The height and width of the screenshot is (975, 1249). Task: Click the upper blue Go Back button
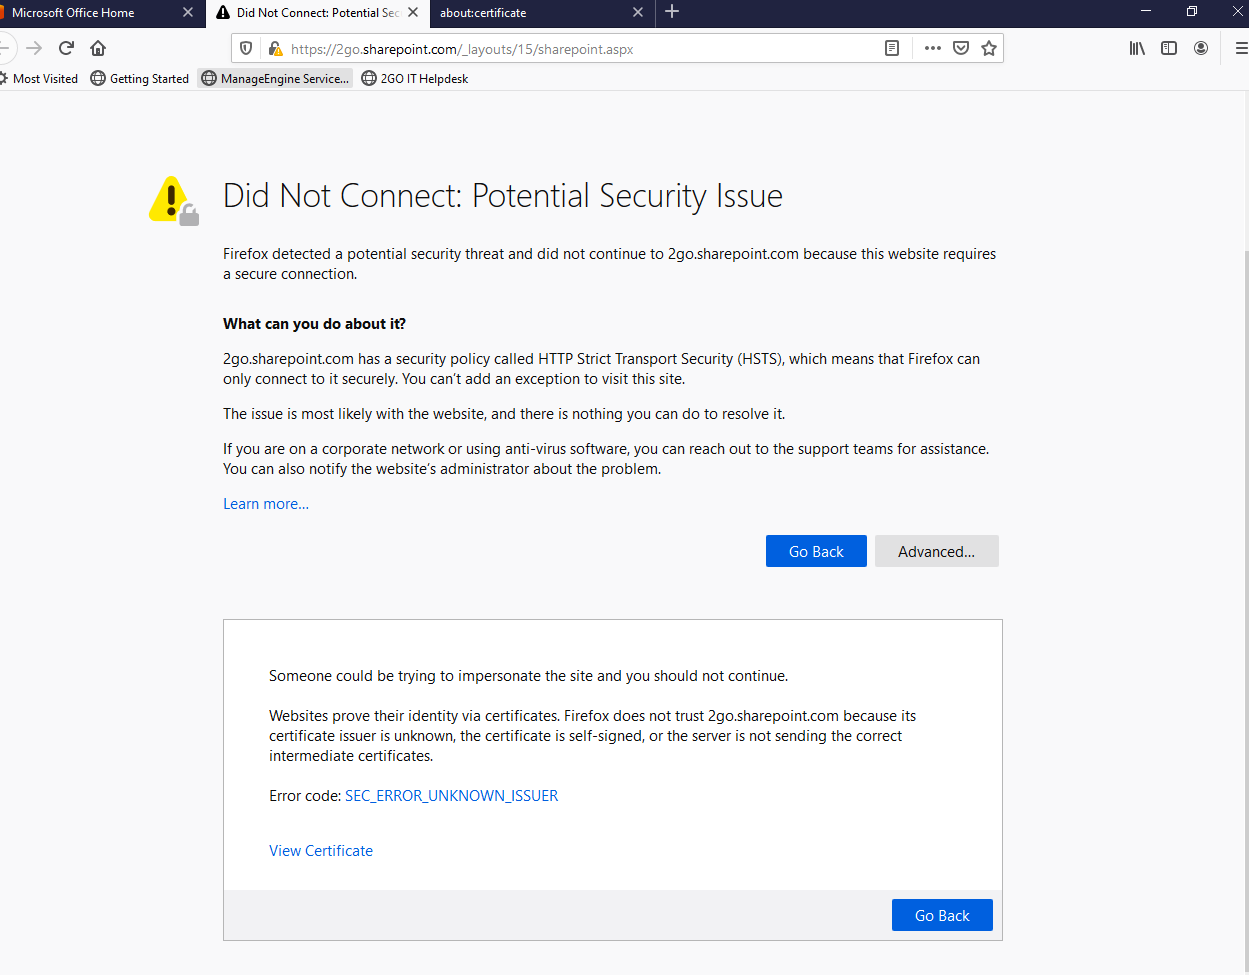tap(816, 551)
